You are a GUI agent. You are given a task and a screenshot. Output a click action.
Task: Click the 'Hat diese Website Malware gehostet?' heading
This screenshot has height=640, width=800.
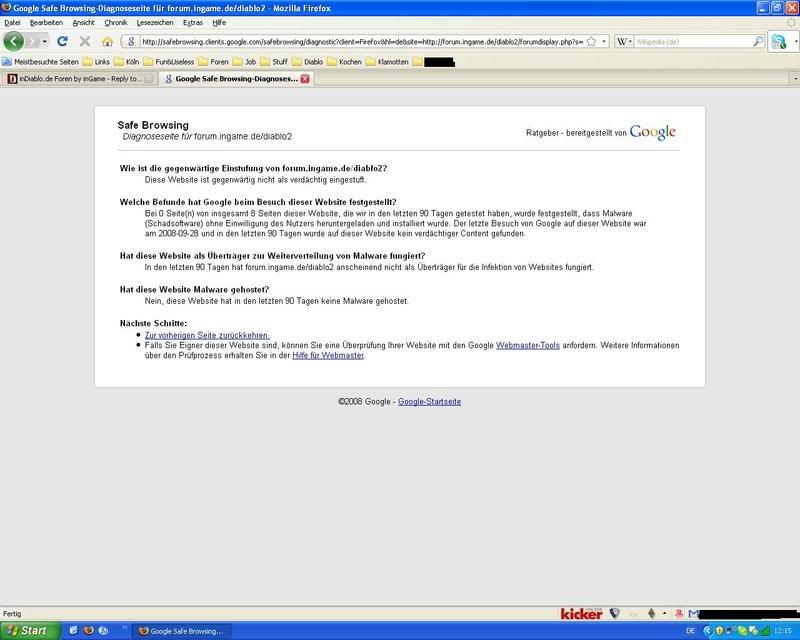[194, 289]
